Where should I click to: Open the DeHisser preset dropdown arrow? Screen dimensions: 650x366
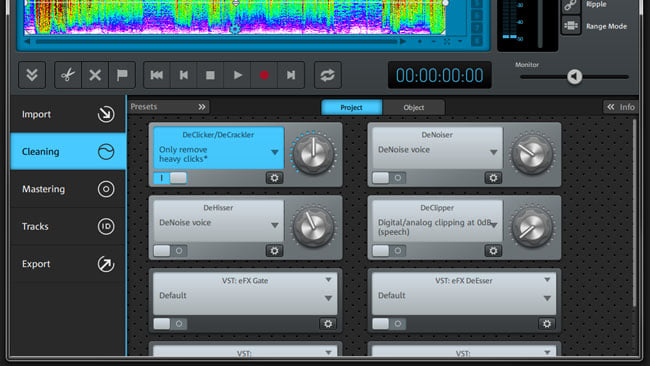click(x=274, y=225)
